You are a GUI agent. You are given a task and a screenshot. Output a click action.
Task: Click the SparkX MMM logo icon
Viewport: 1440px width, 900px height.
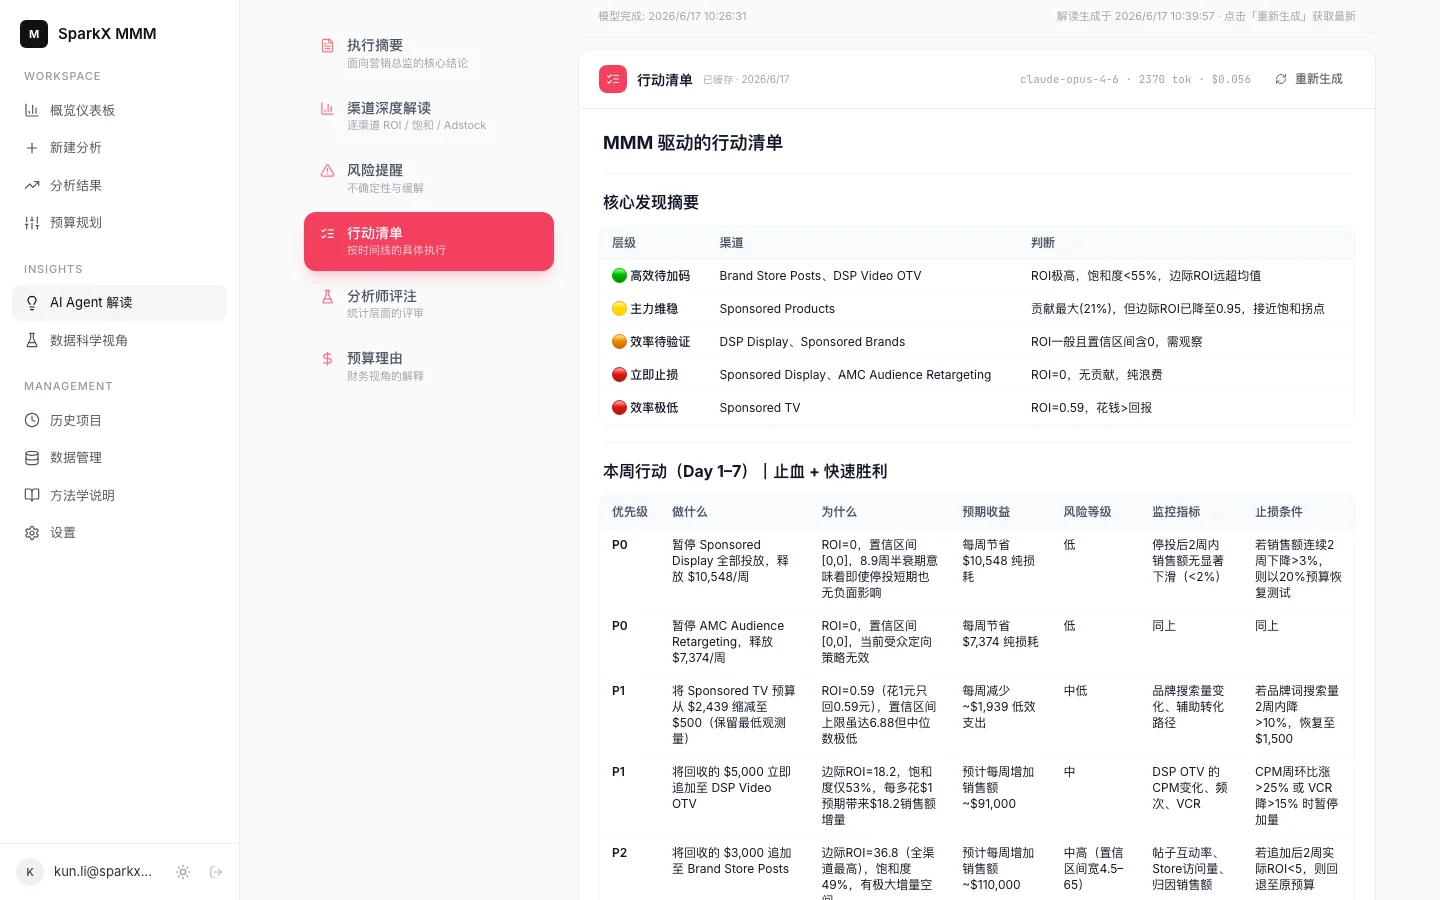coord(34,34)
